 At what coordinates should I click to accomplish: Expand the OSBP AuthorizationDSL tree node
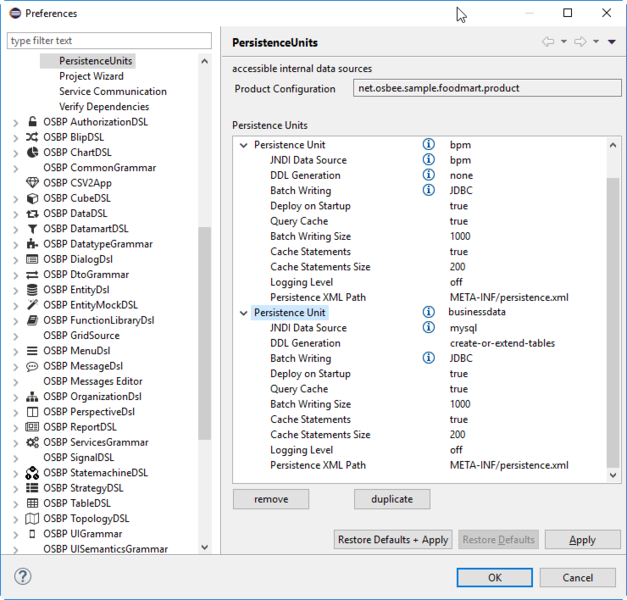[16, 123]
